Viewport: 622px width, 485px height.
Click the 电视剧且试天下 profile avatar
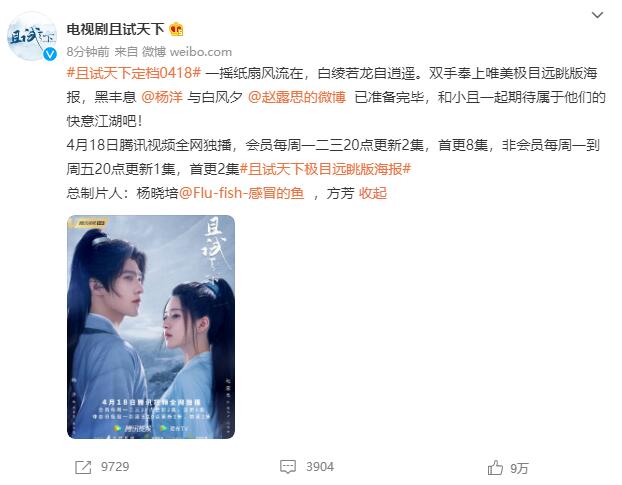pos(32,36)
